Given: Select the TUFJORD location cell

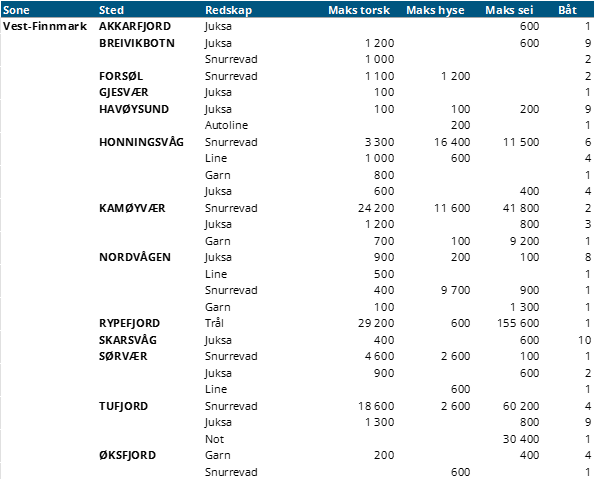Looking at the screenshot, I should [x=123, y=406].
